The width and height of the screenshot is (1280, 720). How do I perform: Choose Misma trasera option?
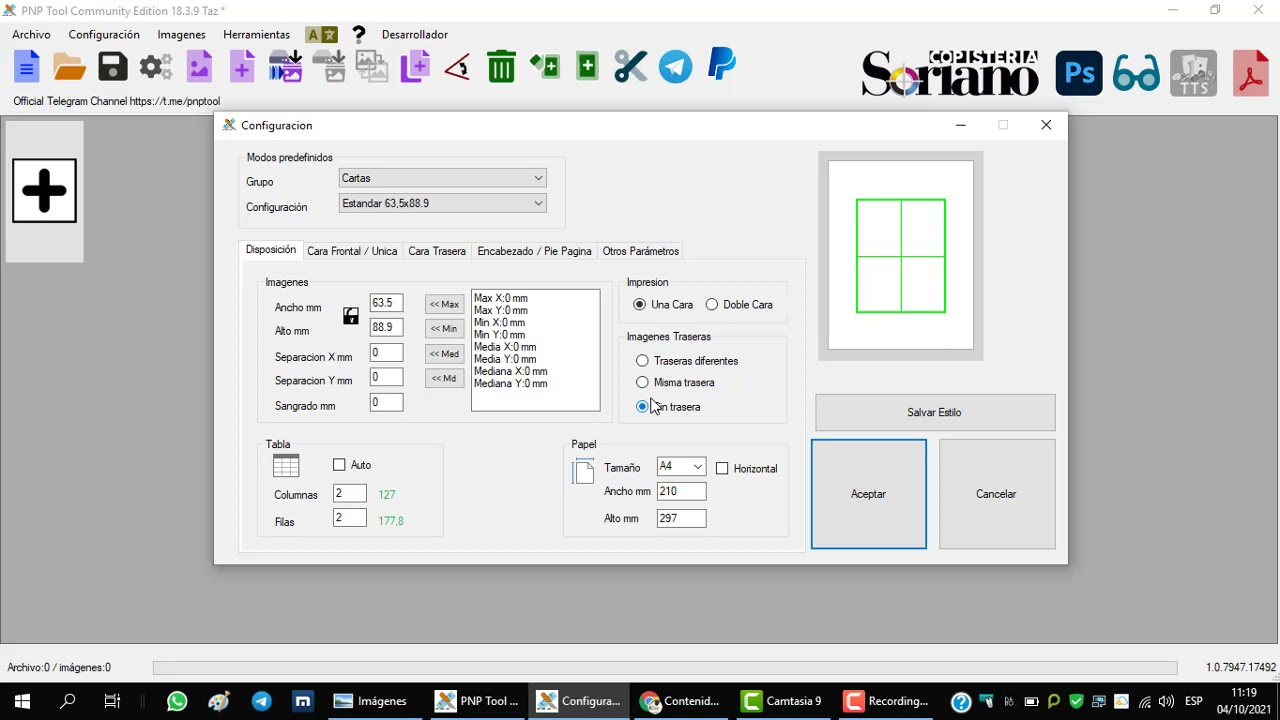tap(642, 382)
